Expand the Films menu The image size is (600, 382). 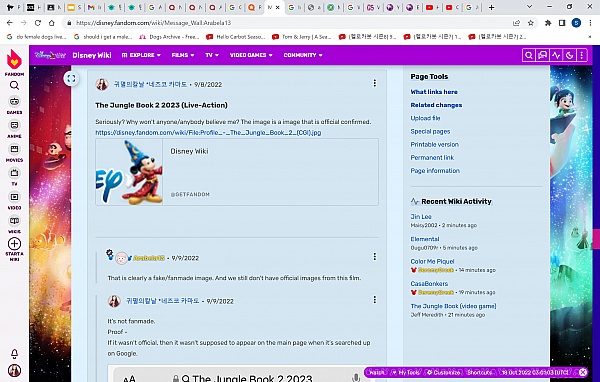click(x=183, y=55)
